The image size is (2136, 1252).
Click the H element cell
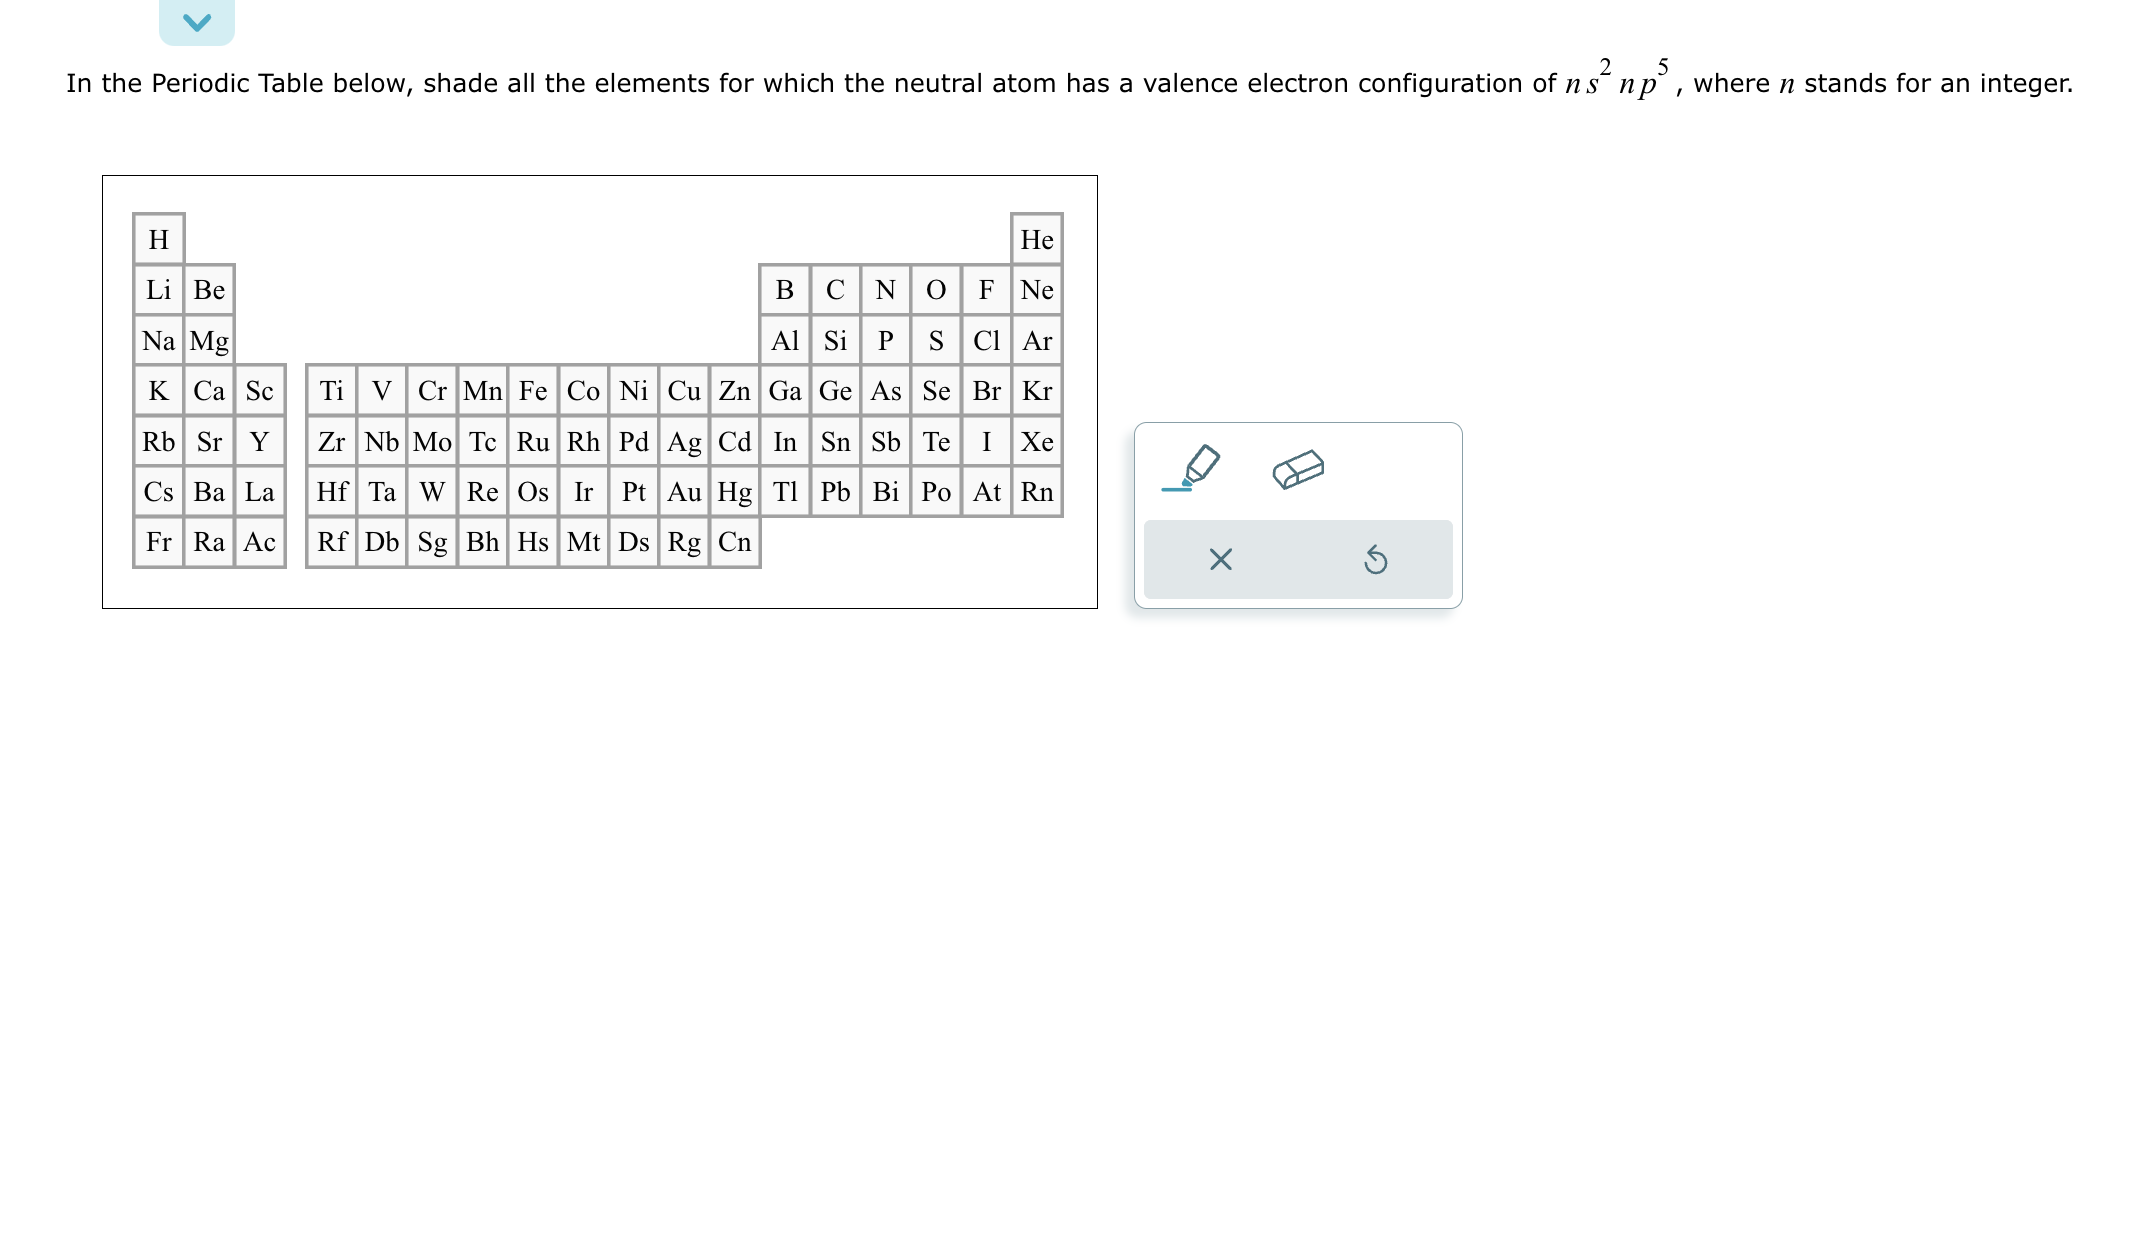tap(158, 240)
